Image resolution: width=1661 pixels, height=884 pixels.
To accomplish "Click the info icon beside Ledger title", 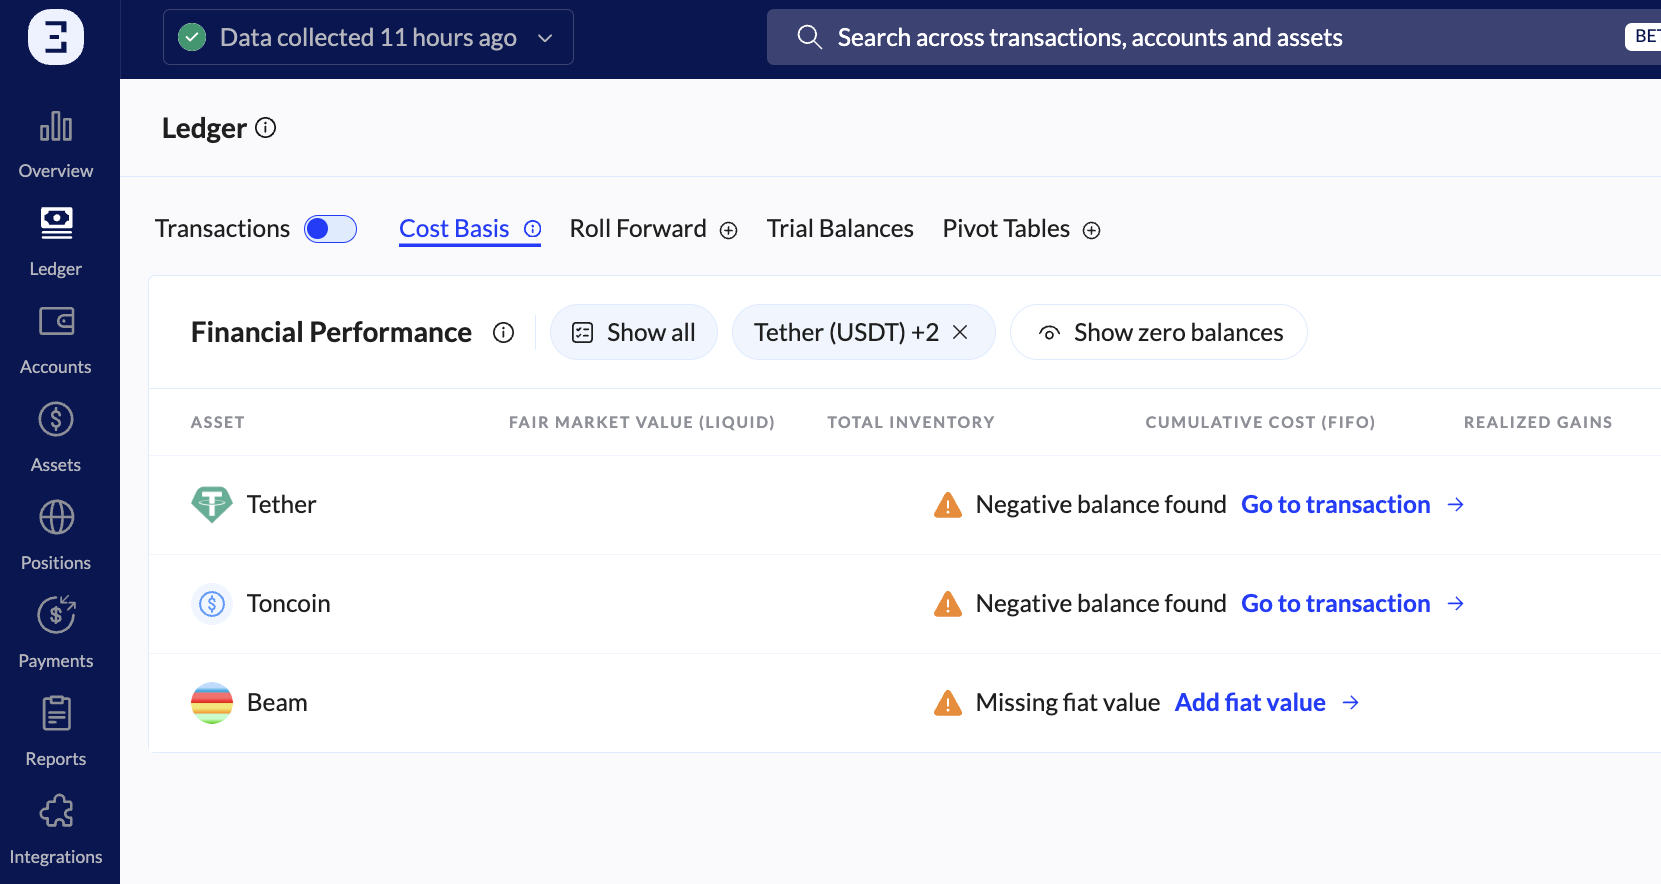I will 266,128.
